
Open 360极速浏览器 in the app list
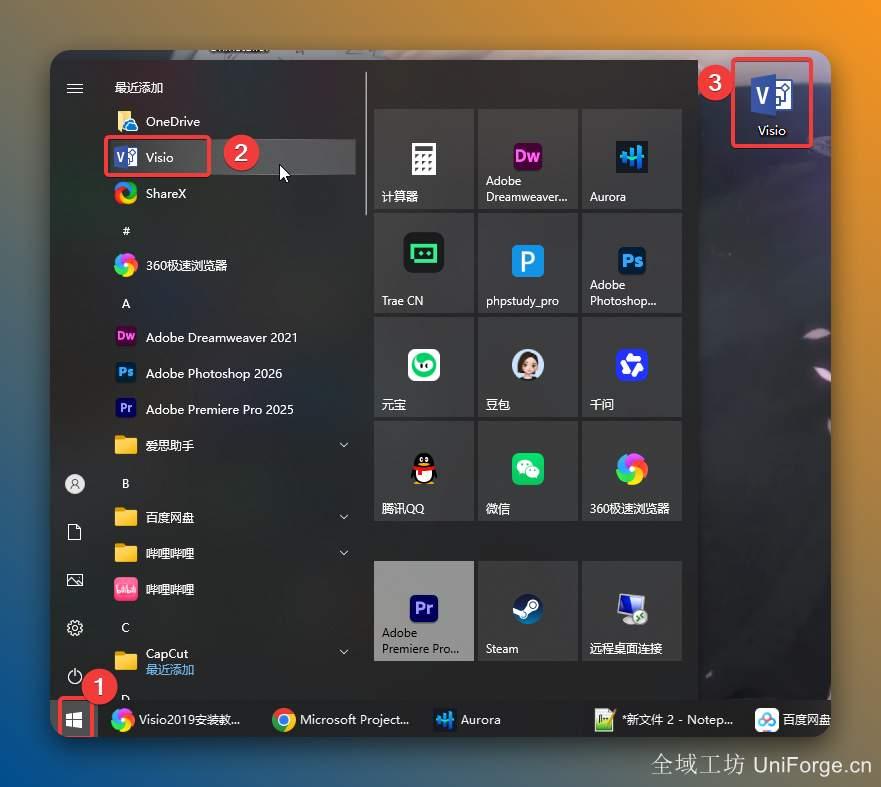pos(230,265)
